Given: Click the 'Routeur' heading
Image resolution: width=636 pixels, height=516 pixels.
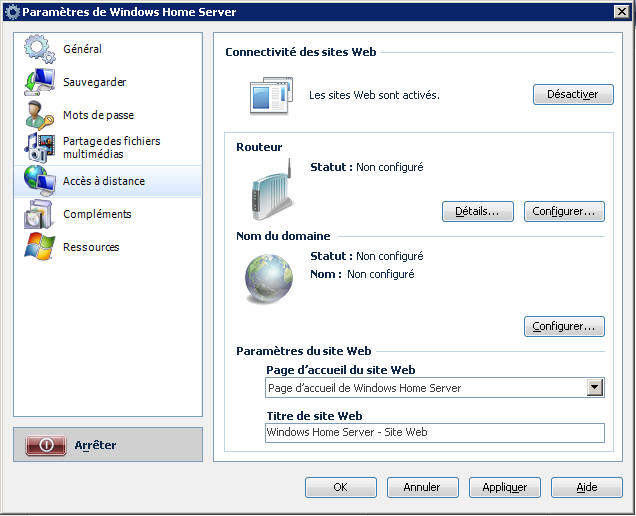Looking at the screenshot, I should 259,147.
